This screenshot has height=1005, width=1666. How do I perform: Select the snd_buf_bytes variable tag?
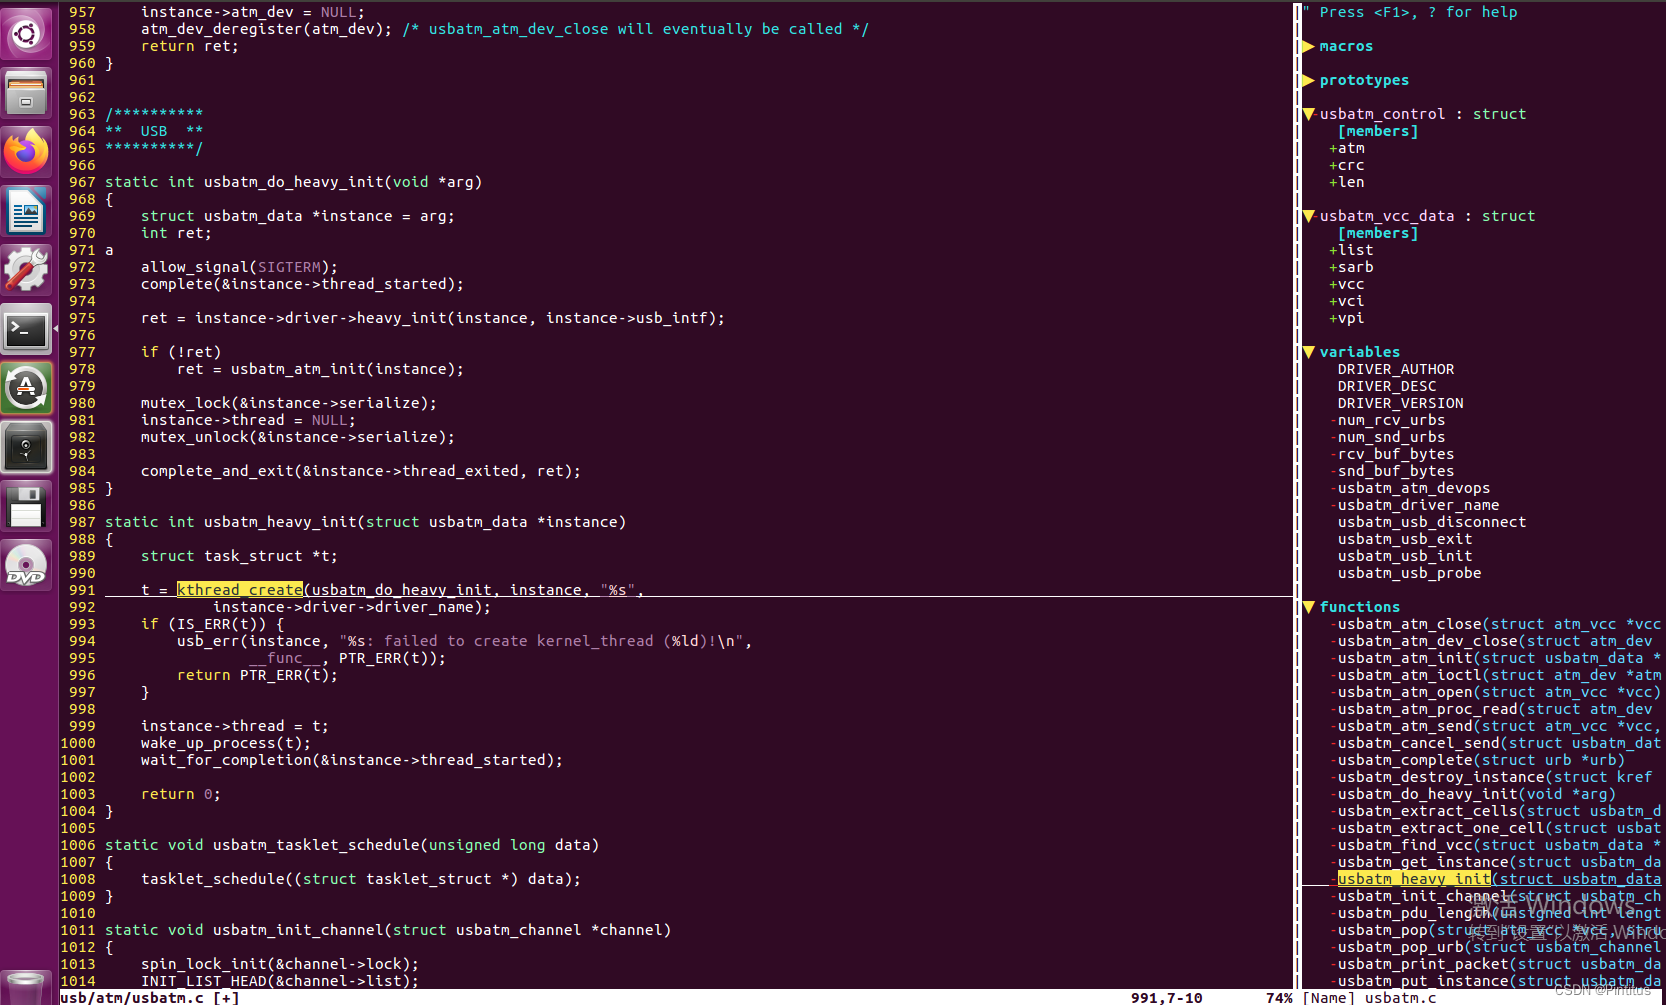(1396, 471)
